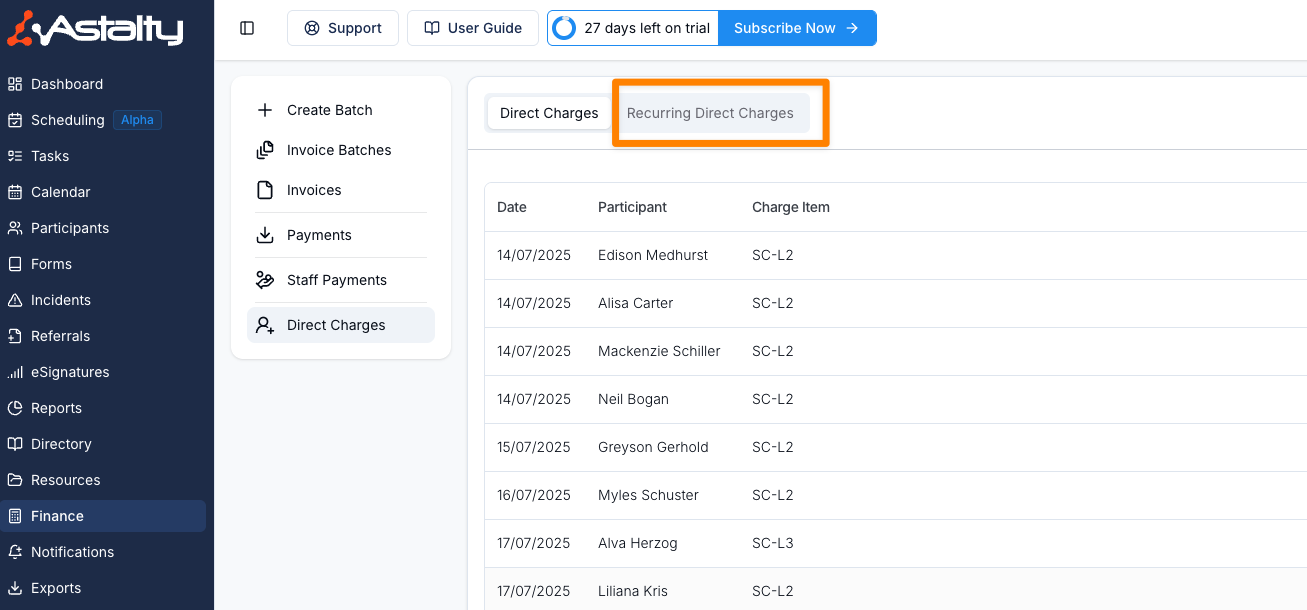
Task: Open the Incidents warning icon
Action: [15, 300]
